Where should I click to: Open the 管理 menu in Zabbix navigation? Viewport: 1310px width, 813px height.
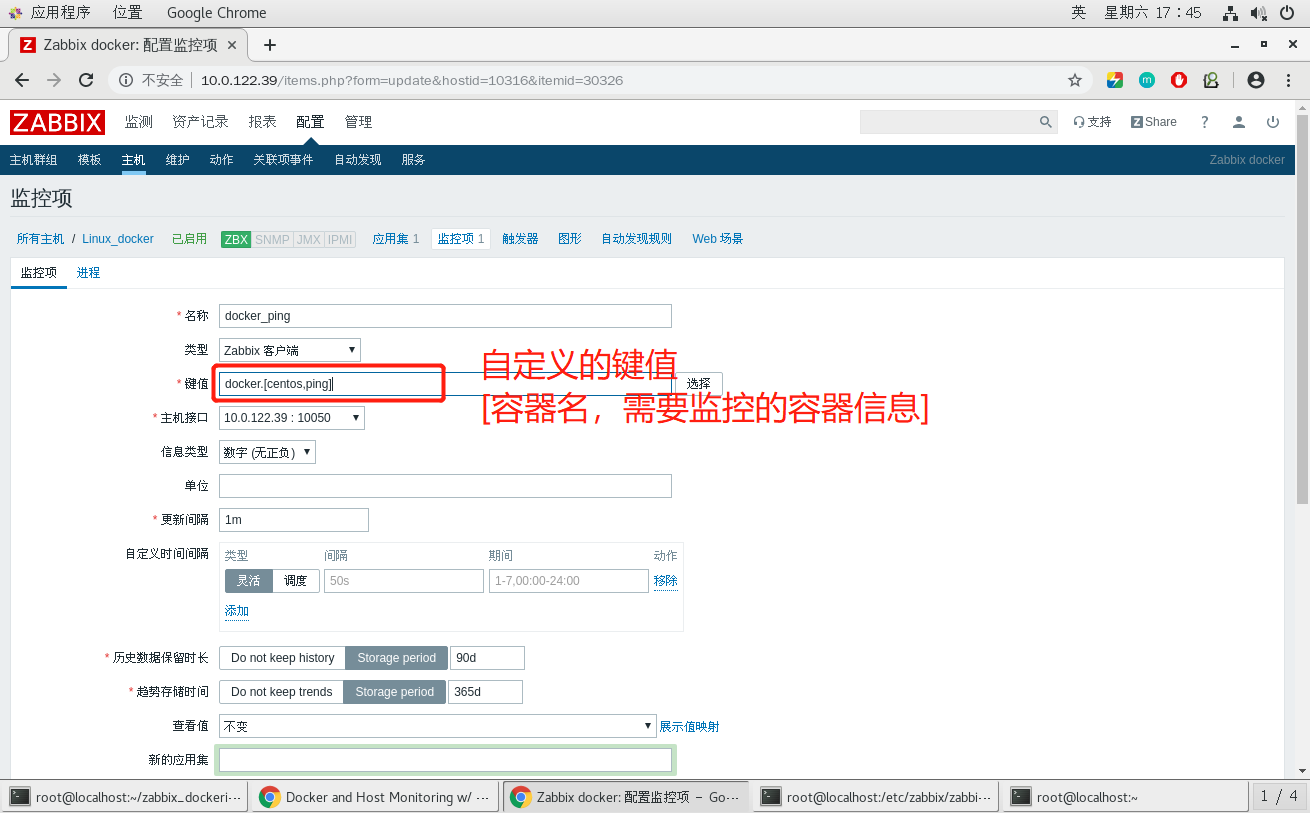coord(358,121)
